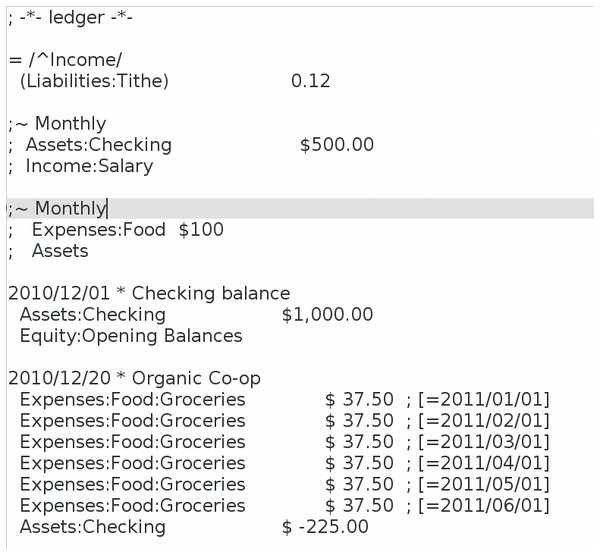
Task: Select the Liabilities:Tithe account text
Action: (x=94, y=81)
